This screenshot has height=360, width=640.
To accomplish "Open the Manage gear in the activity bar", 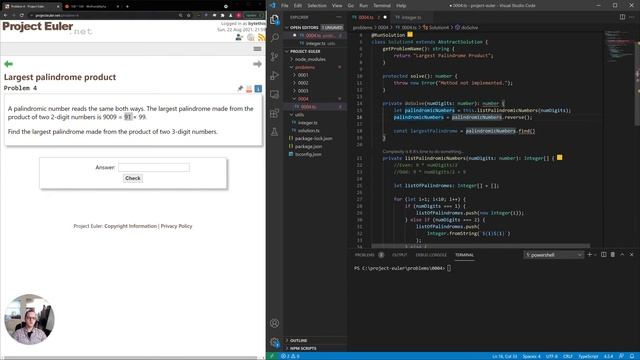I will (x=275, y=342).
